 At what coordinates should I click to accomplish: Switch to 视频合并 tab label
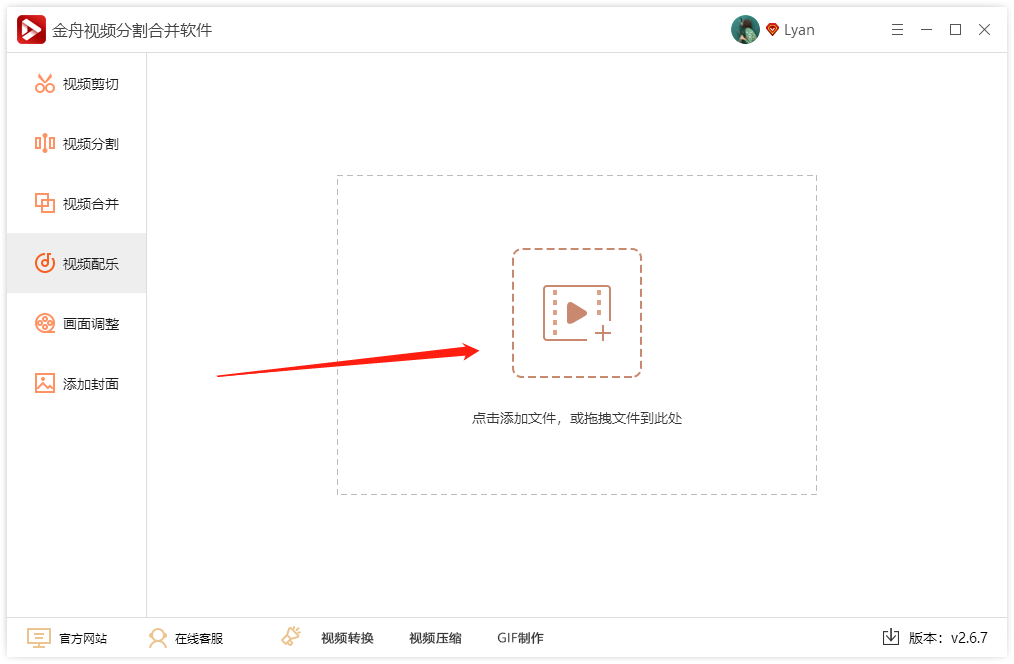pos(91,204)
